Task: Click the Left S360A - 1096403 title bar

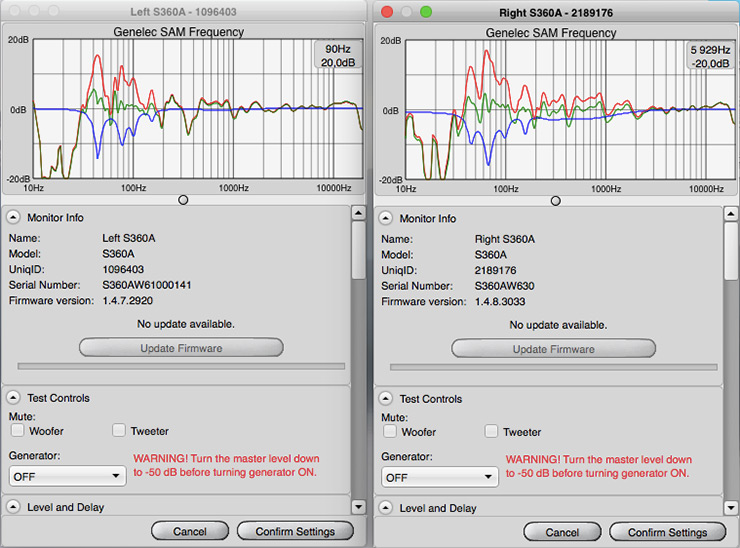Action: 184,12
